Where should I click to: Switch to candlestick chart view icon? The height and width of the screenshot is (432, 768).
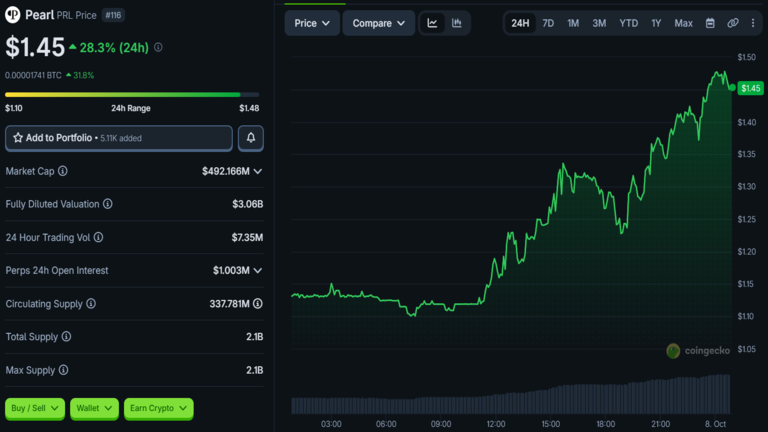pyautogui.click(x=456, y=23)
